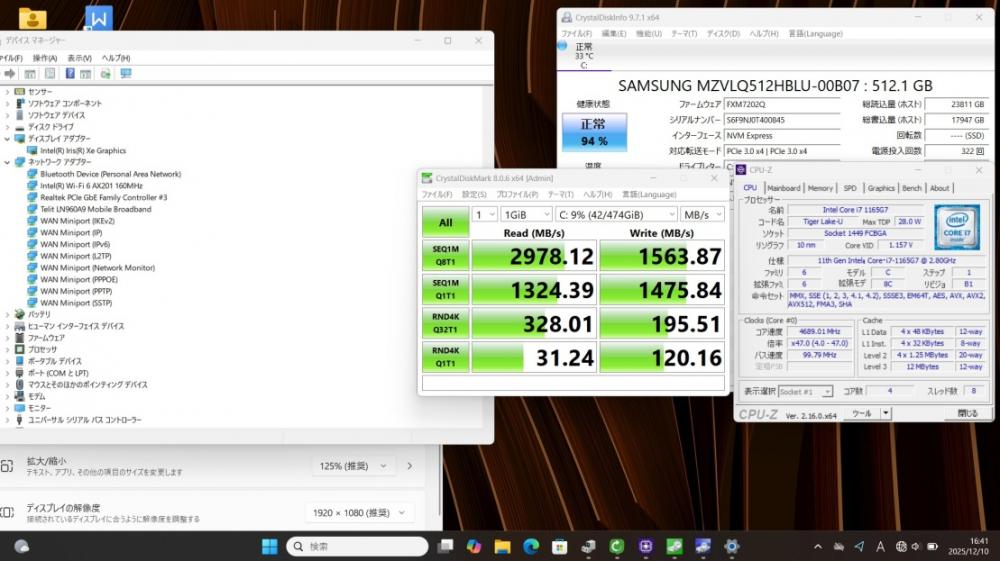Image resolution: width=1000 pixels, height=561 pixels.
Task: Open the Settings gear icon in taskbar
Action: point(732,546)
